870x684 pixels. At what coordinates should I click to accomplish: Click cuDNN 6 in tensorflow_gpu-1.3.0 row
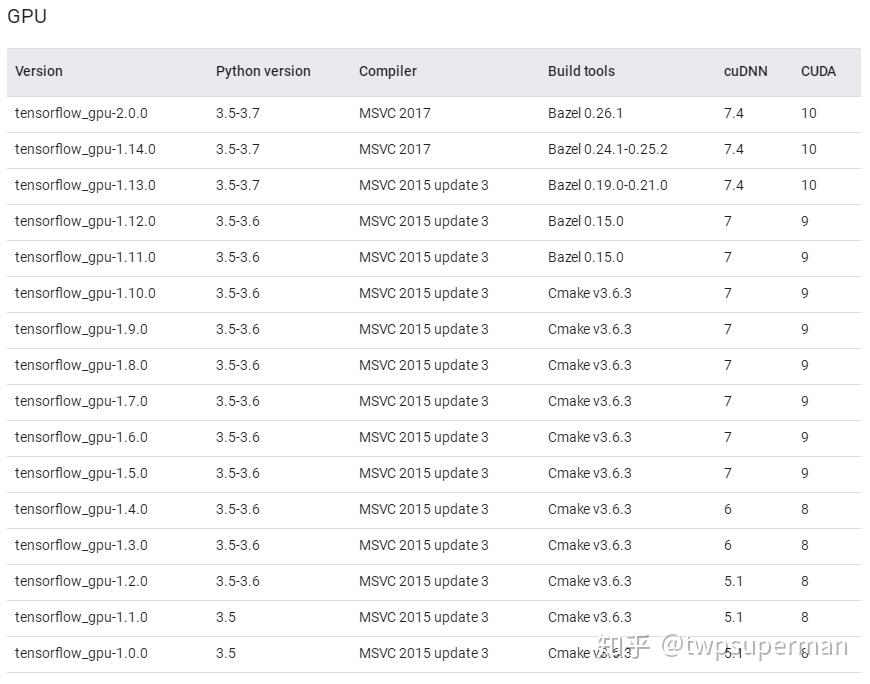727,546
